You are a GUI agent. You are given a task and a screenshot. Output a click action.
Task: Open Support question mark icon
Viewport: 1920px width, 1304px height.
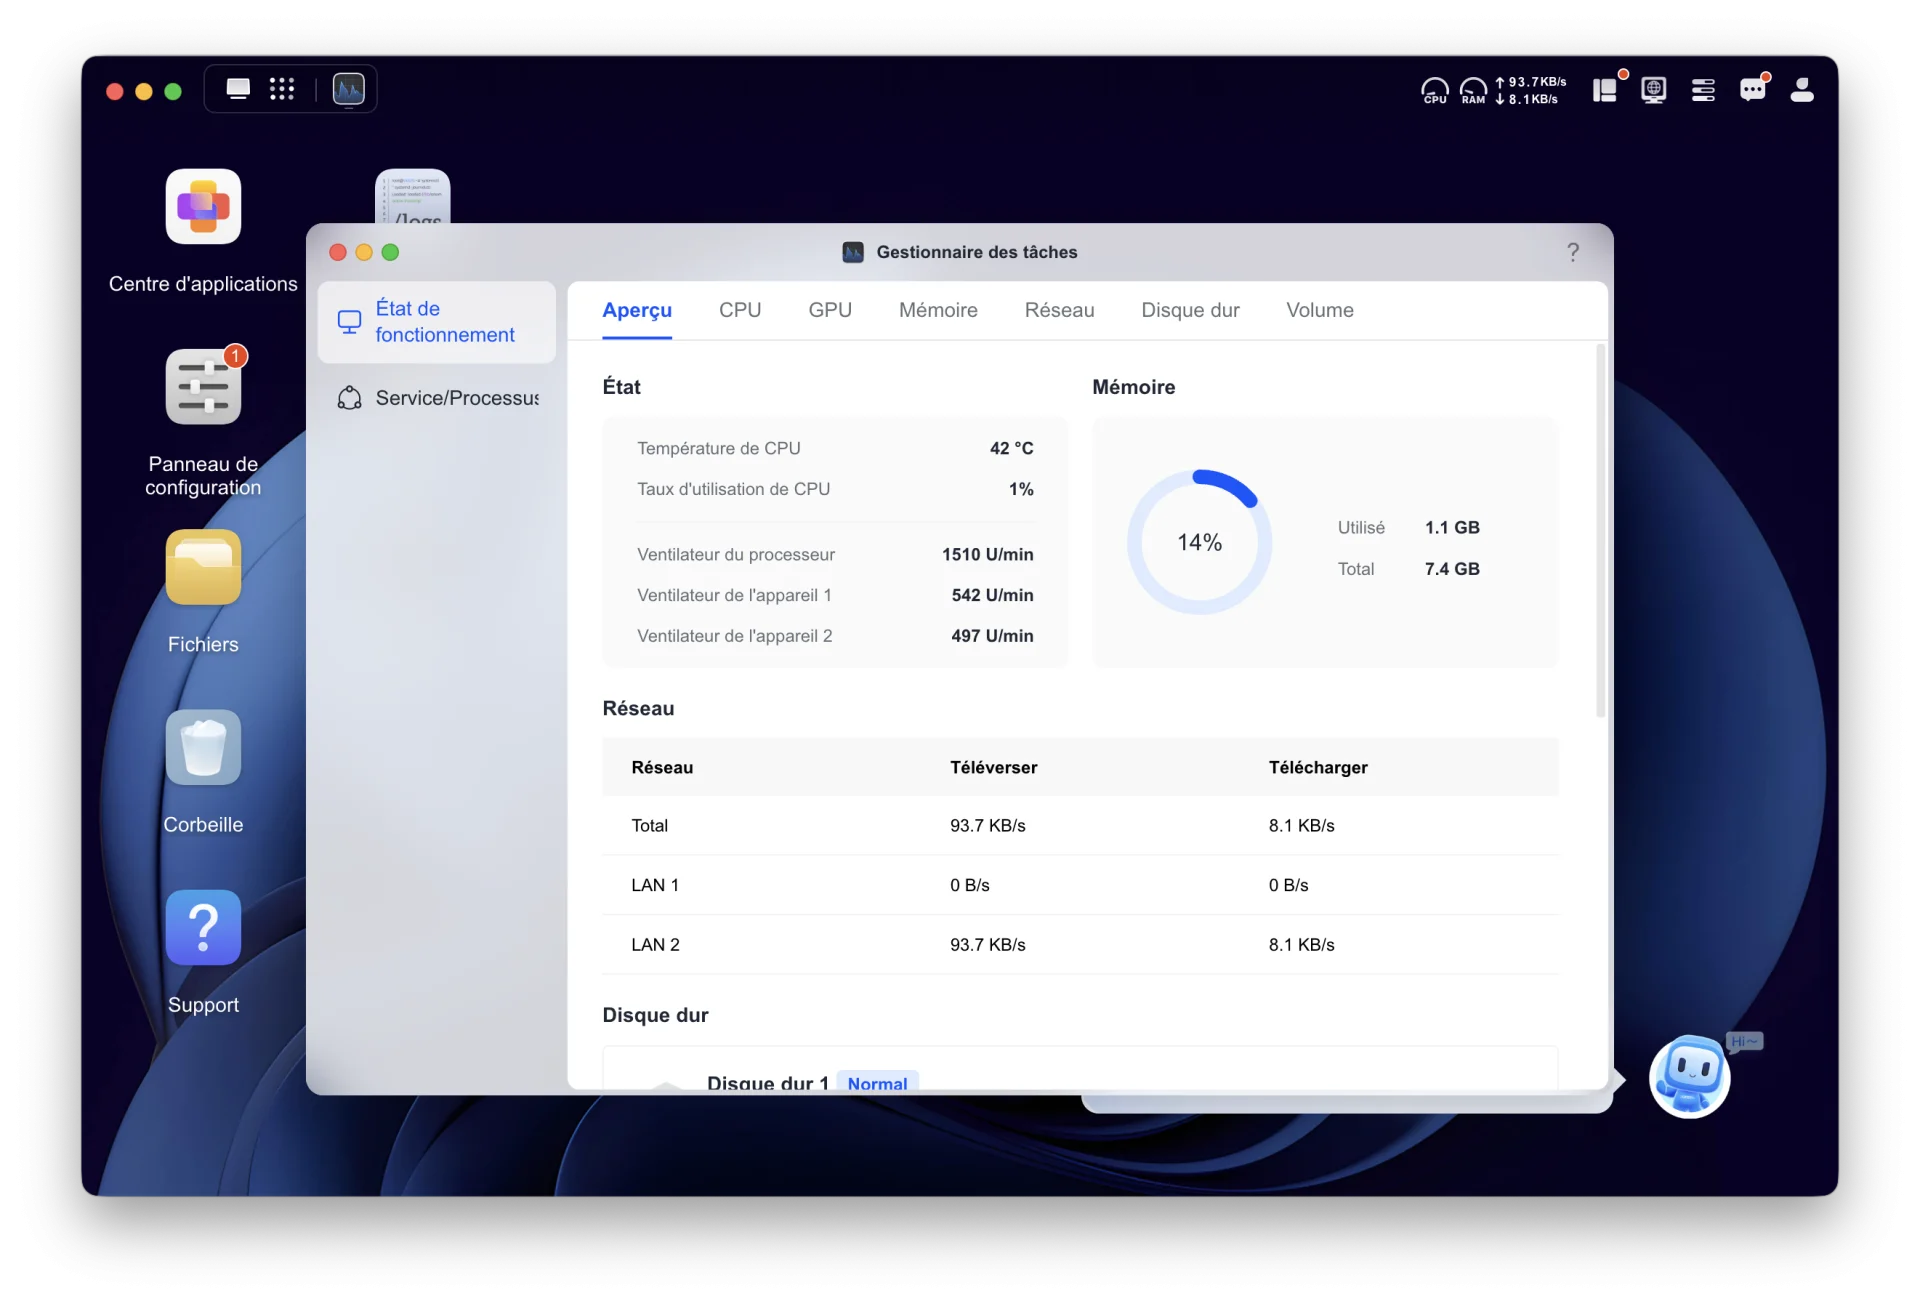(203, 927)
